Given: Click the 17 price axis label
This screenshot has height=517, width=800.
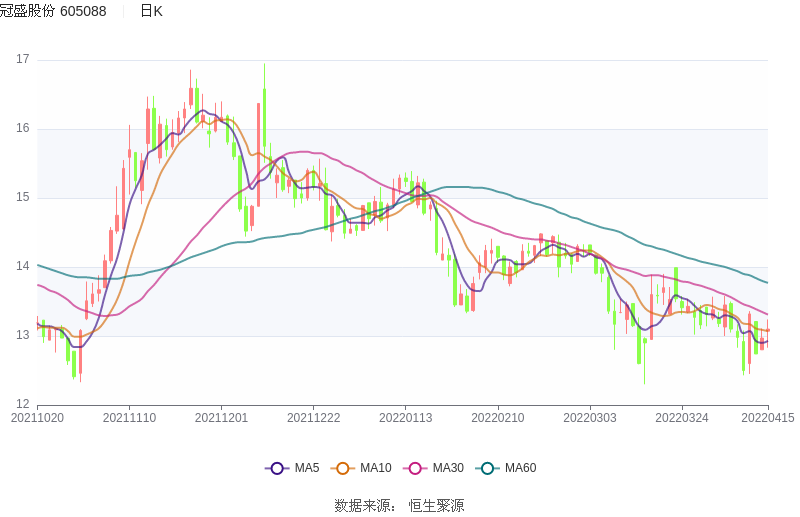Looking at the screenshot, I should click(x=22, y=60).
